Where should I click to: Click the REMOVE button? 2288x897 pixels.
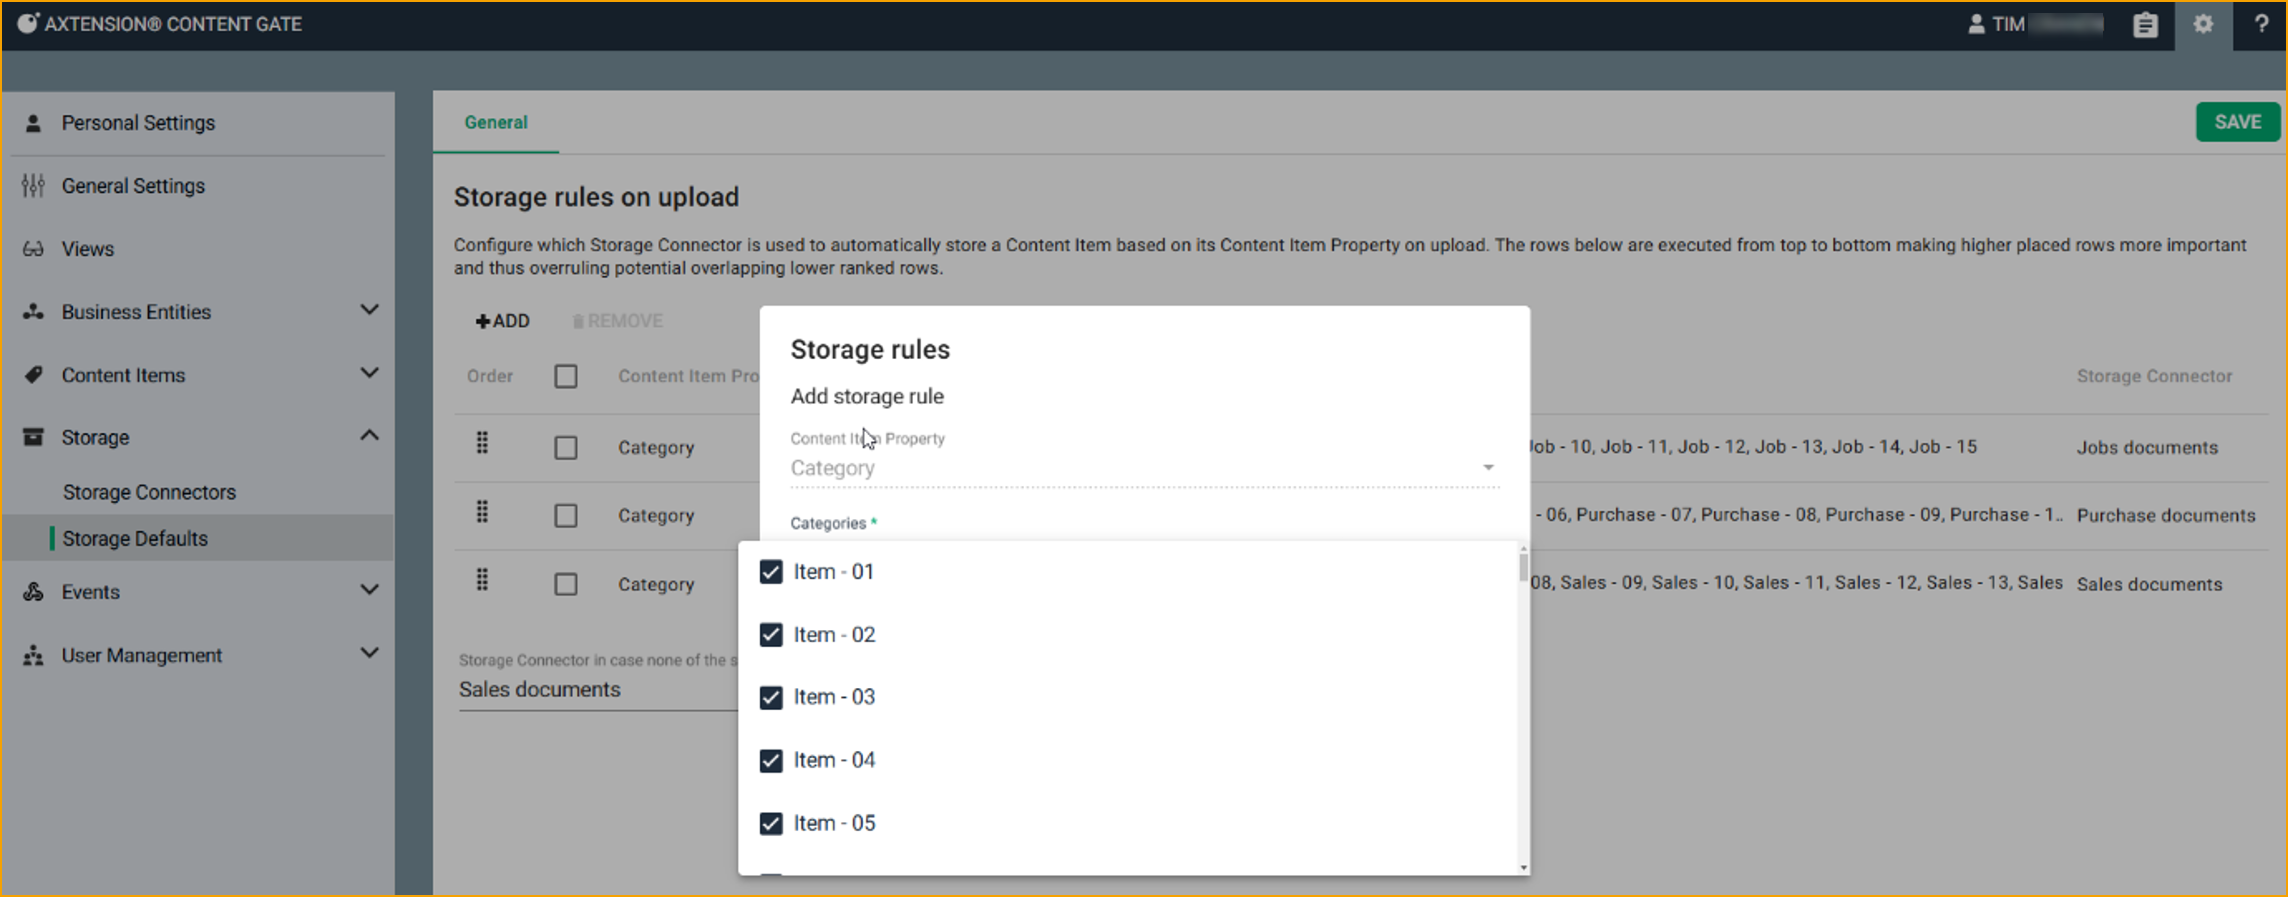[617, 321]
